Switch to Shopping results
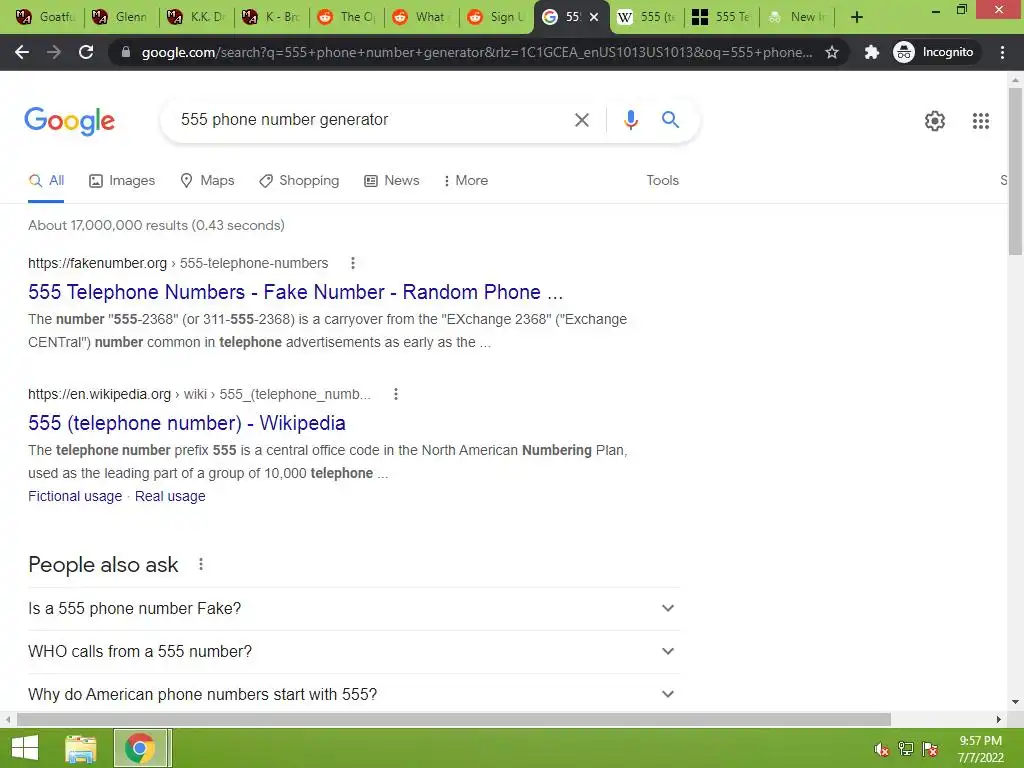Image resolution: width=1024 pixels, height=768 pixels. (x=299, y=181)
